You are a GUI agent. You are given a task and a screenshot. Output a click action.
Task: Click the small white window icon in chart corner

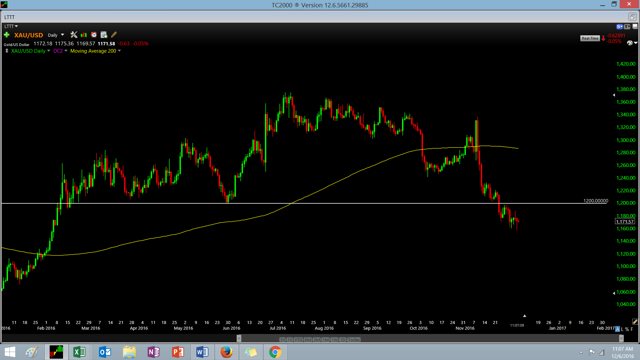click(635, 27)
